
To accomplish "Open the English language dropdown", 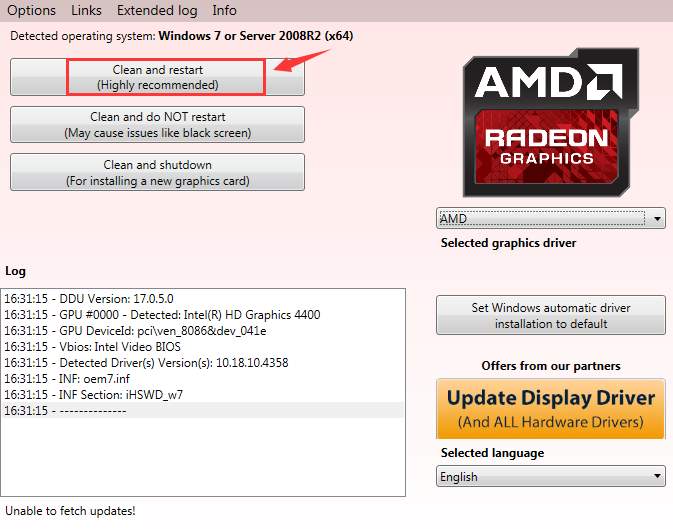I will [551, 476].
